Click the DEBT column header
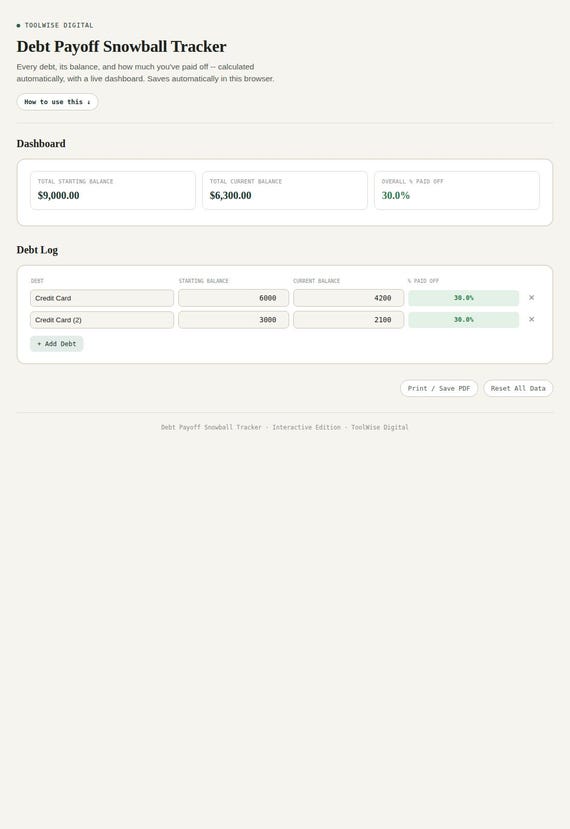This screenshot has height=829, width=570. [37, 281]
